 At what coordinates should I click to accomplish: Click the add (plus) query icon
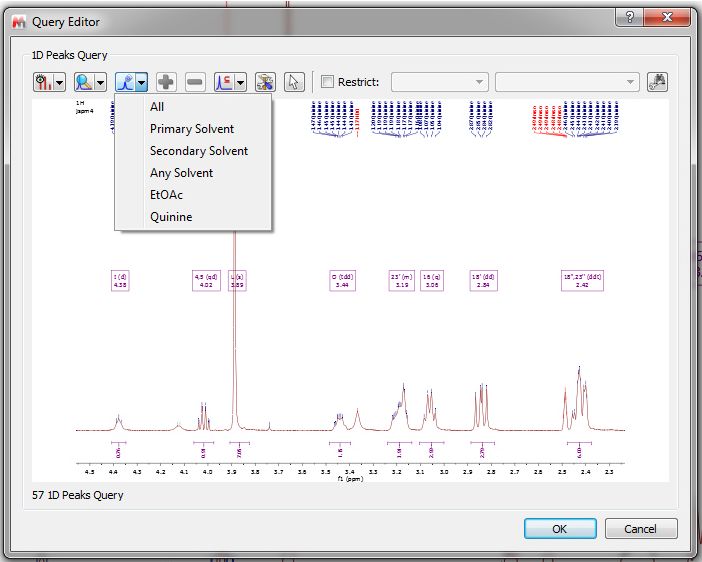(166, 82)
